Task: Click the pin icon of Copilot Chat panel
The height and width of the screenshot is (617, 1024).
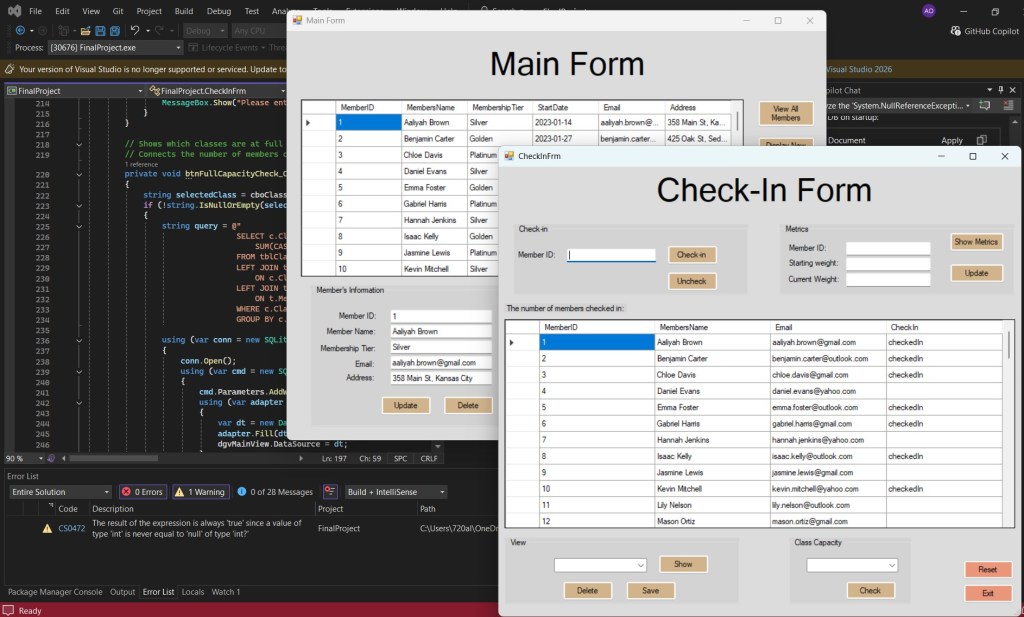Action: [x=1000, y=90]
